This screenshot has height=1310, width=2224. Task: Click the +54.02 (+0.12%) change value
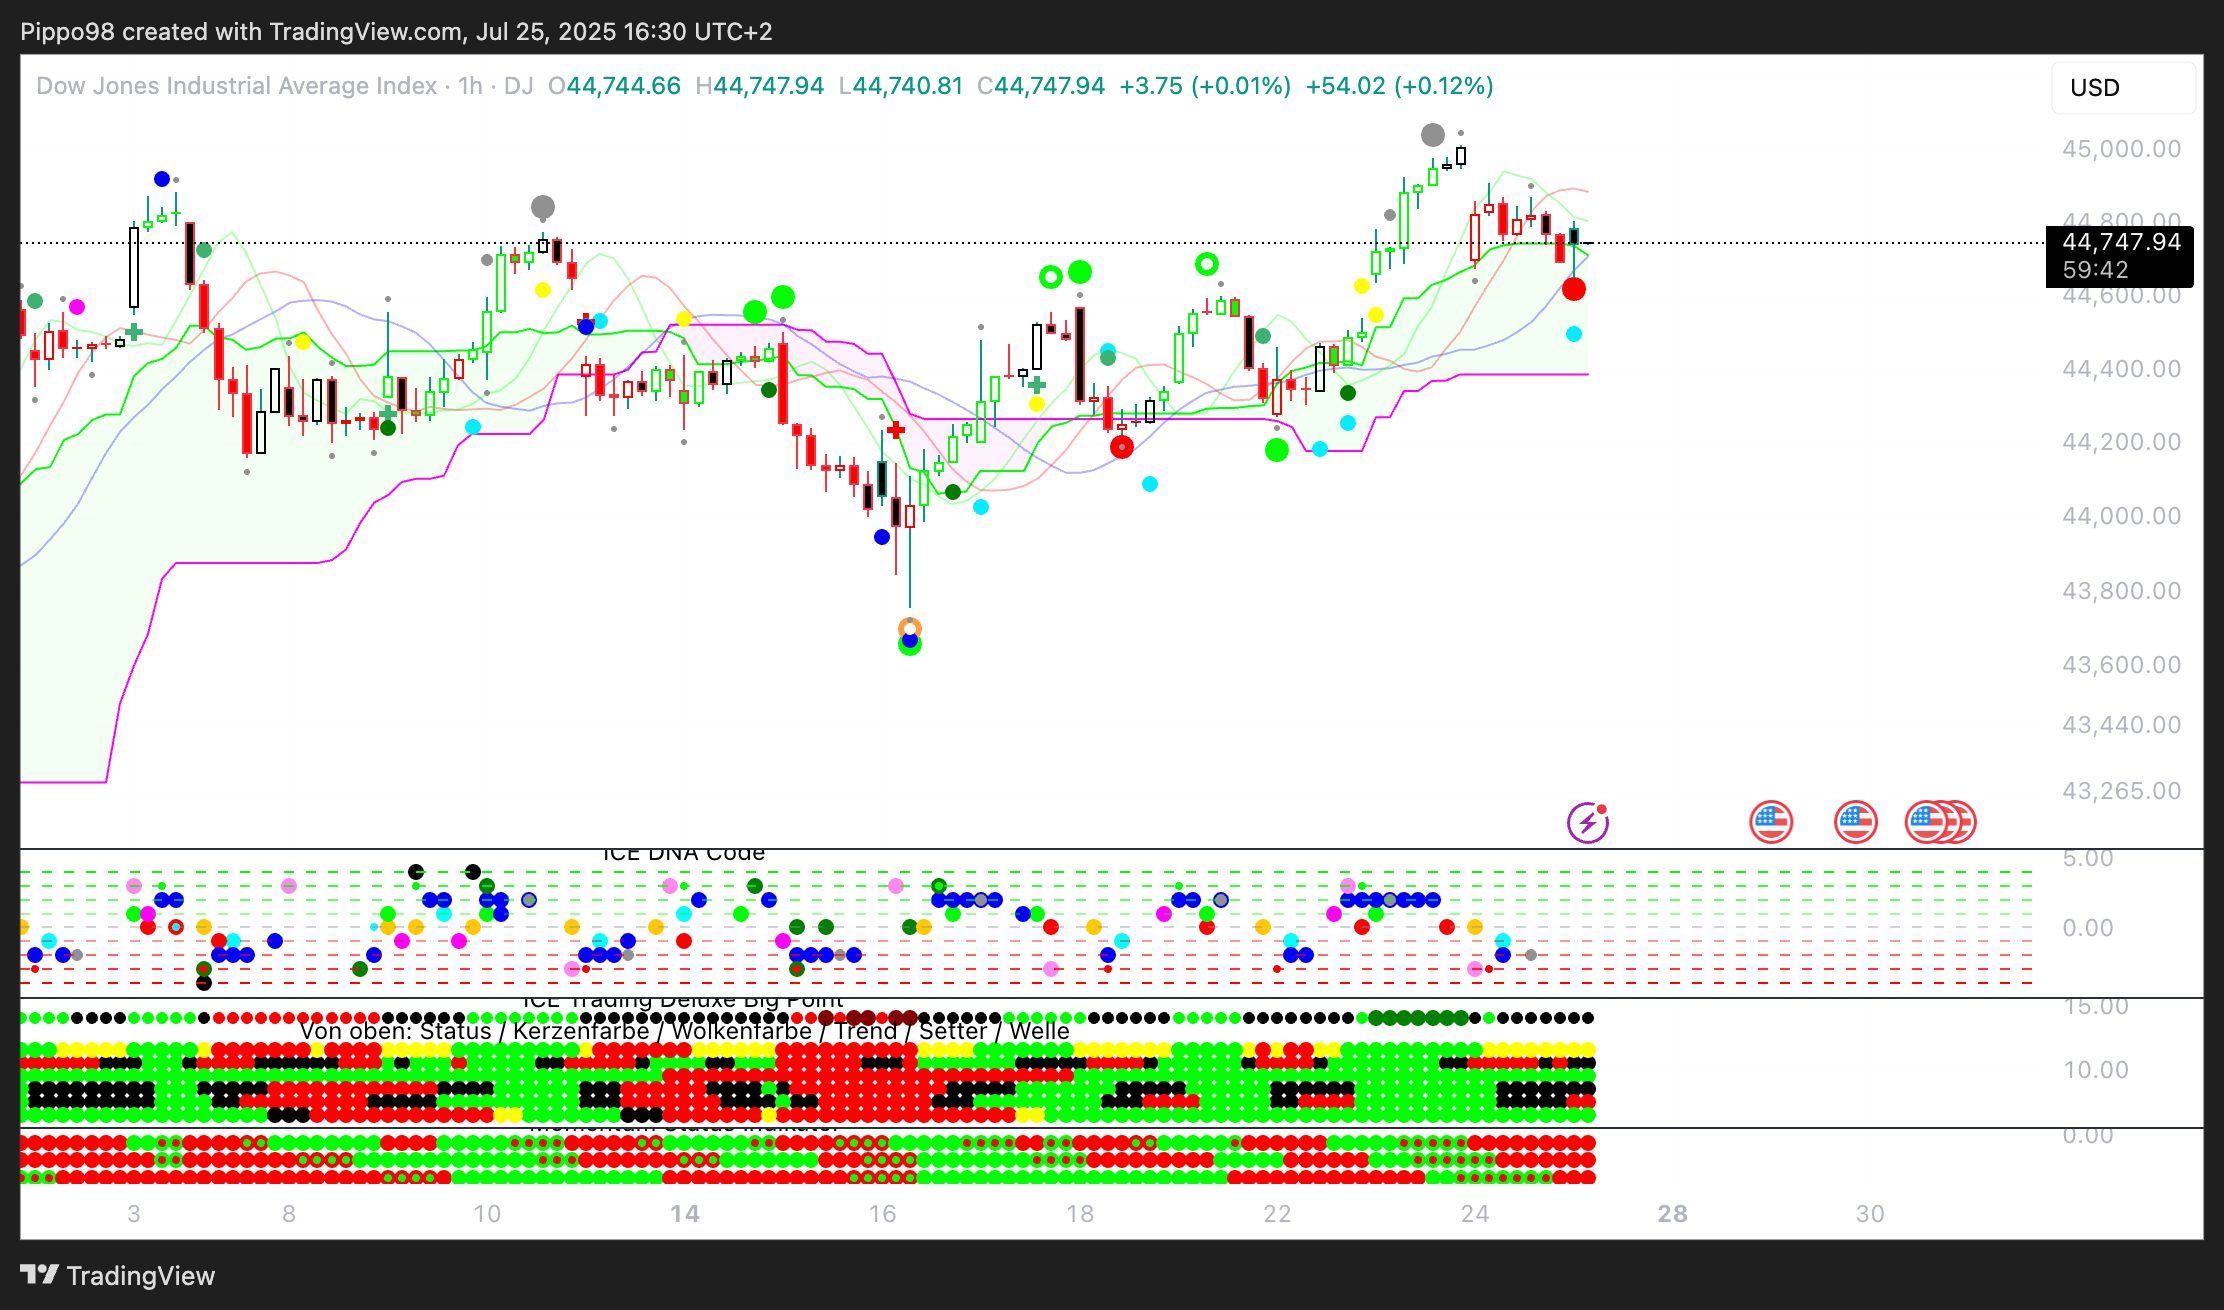click(1399, 86)
